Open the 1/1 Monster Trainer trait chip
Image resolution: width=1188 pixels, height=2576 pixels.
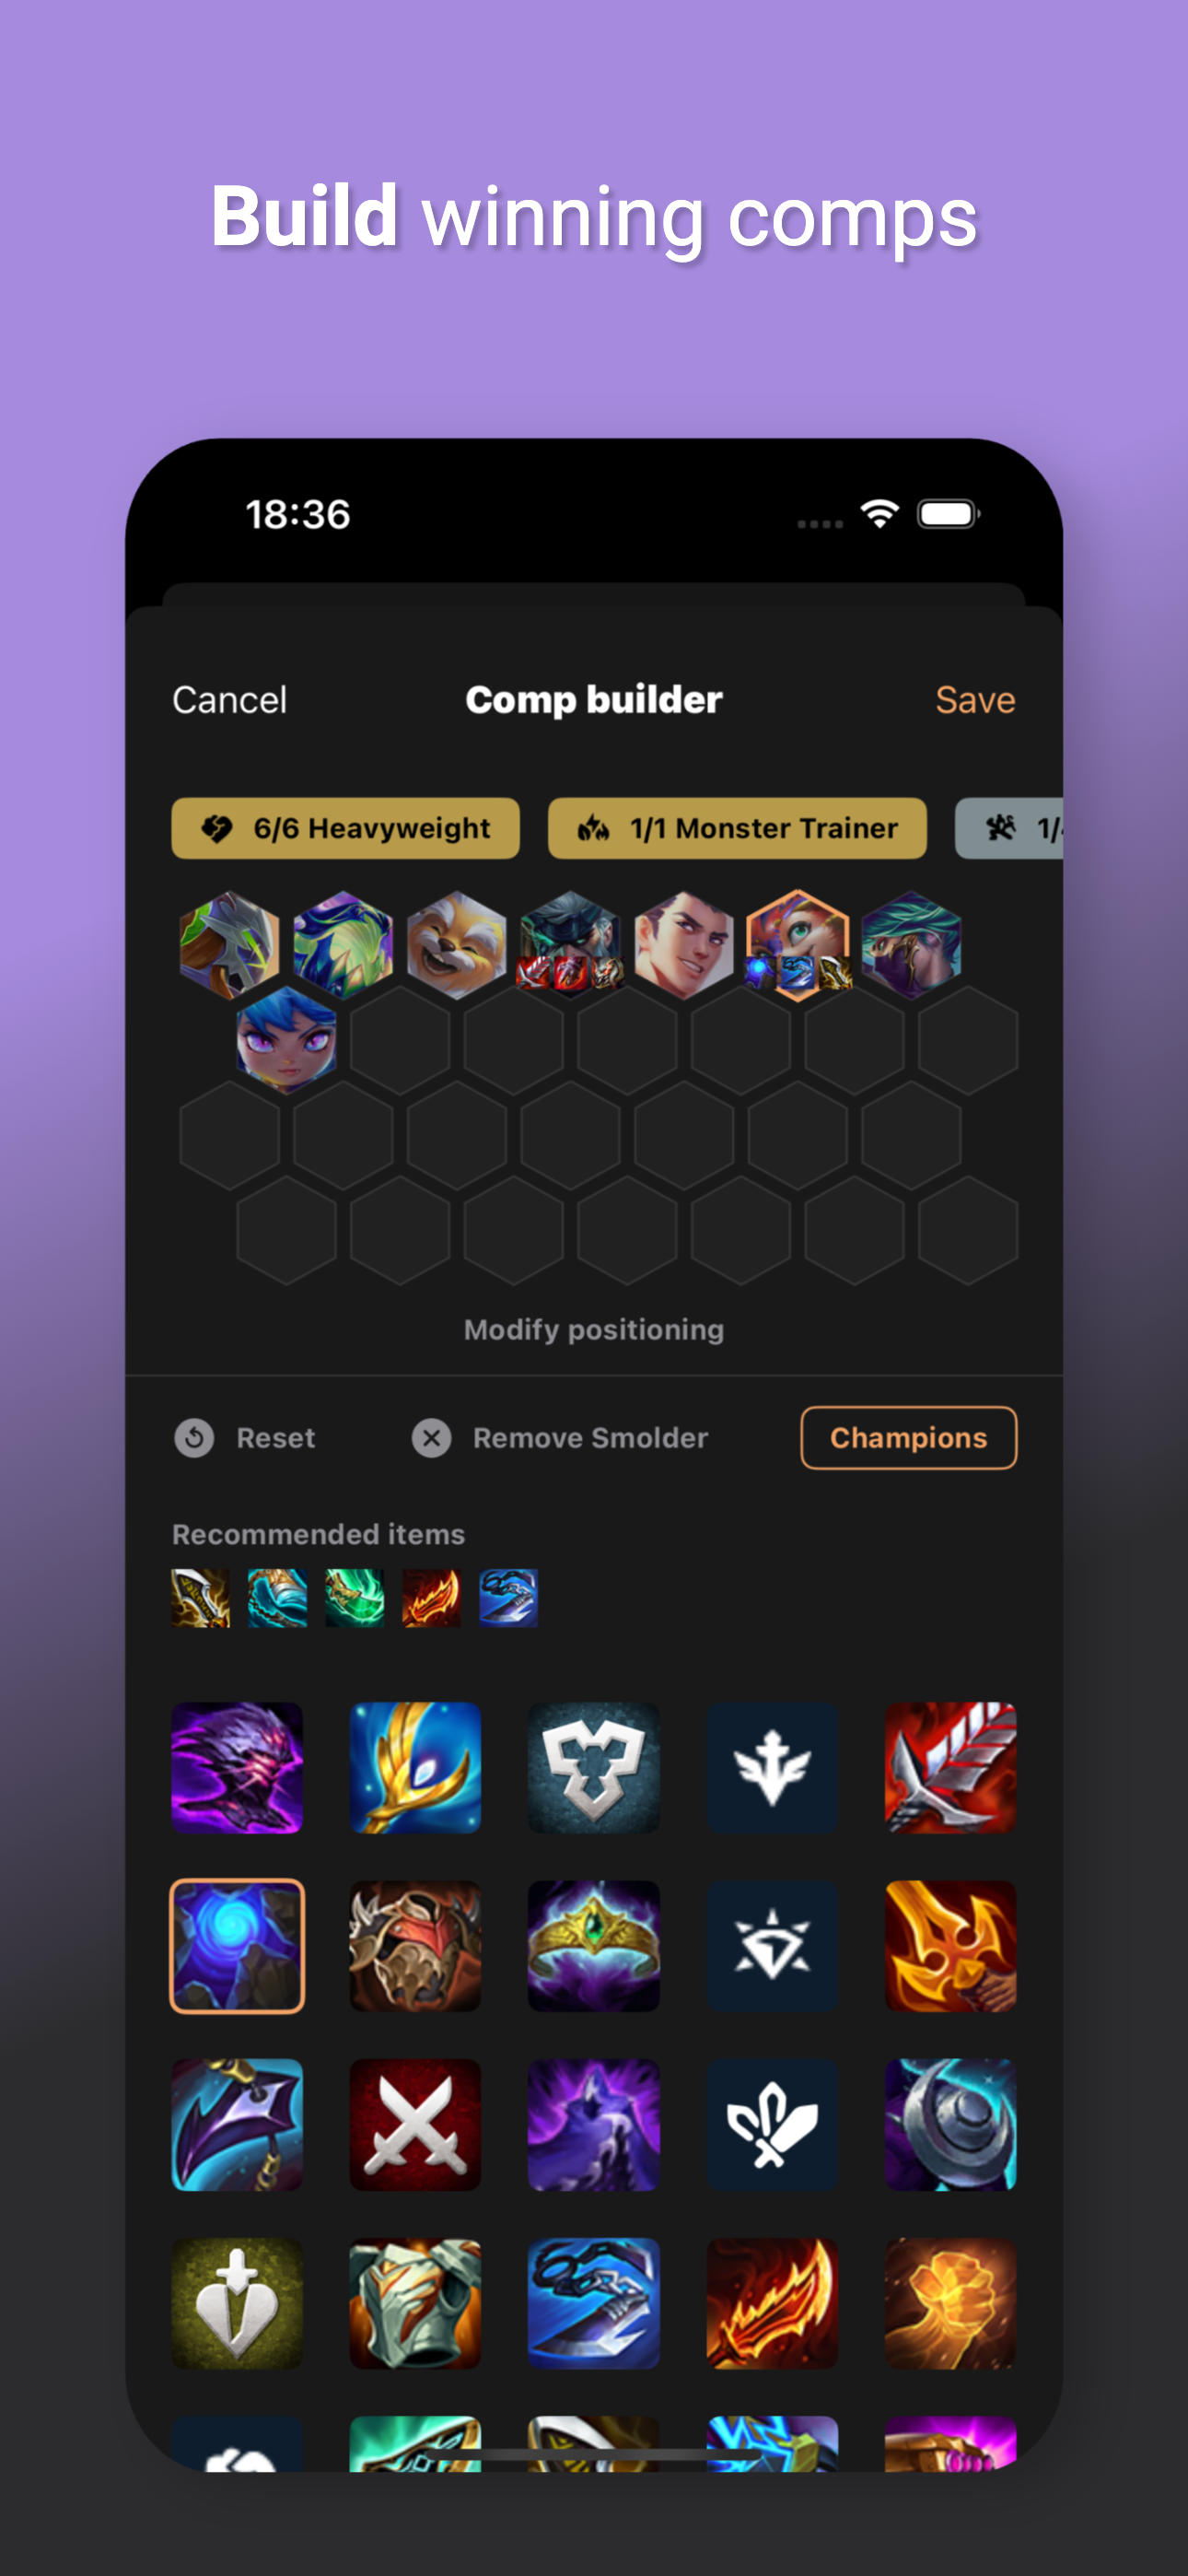click(x=737, y=828)
